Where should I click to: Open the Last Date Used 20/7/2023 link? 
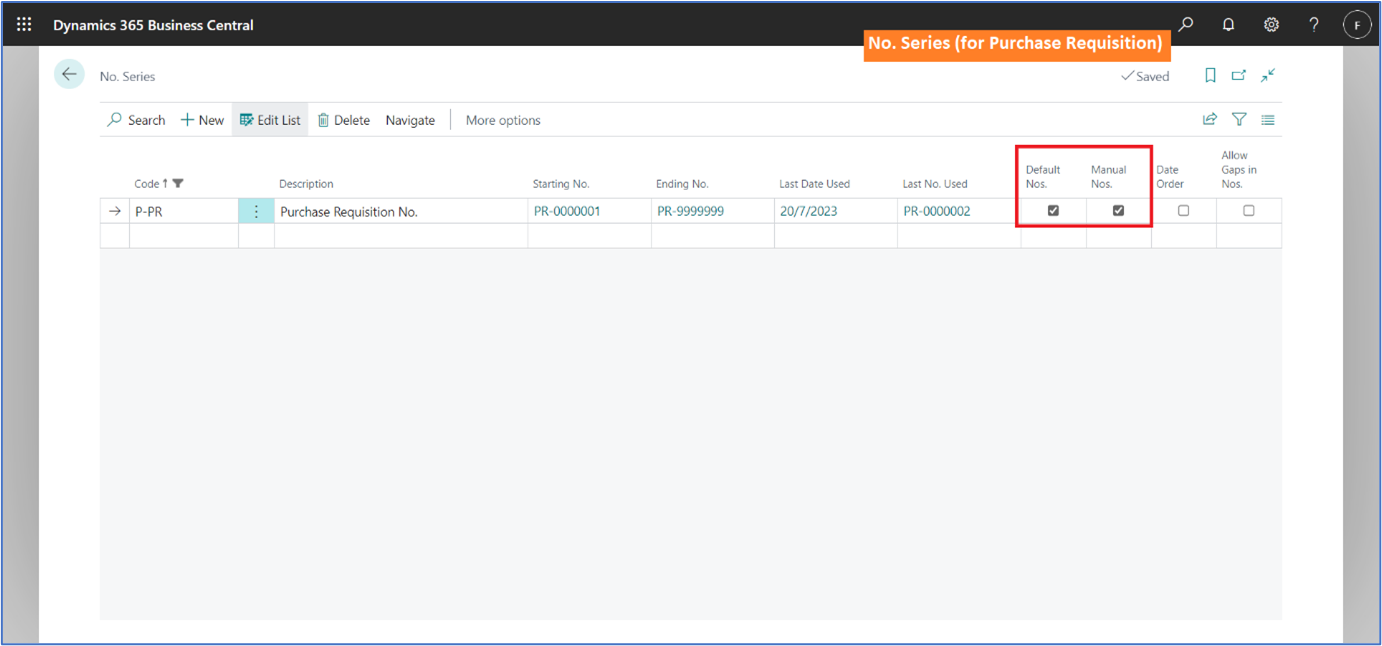808,211
